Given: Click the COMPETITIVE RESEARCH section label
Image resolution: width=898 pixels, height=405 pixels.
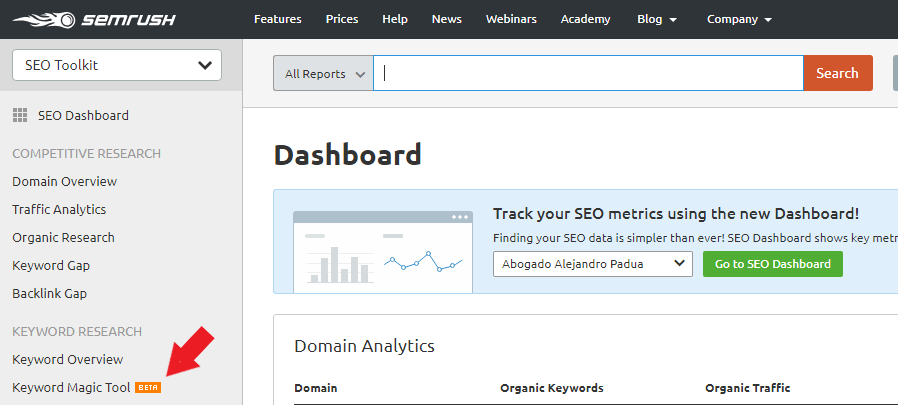Looking at the screenshot, I should point(86,154).
